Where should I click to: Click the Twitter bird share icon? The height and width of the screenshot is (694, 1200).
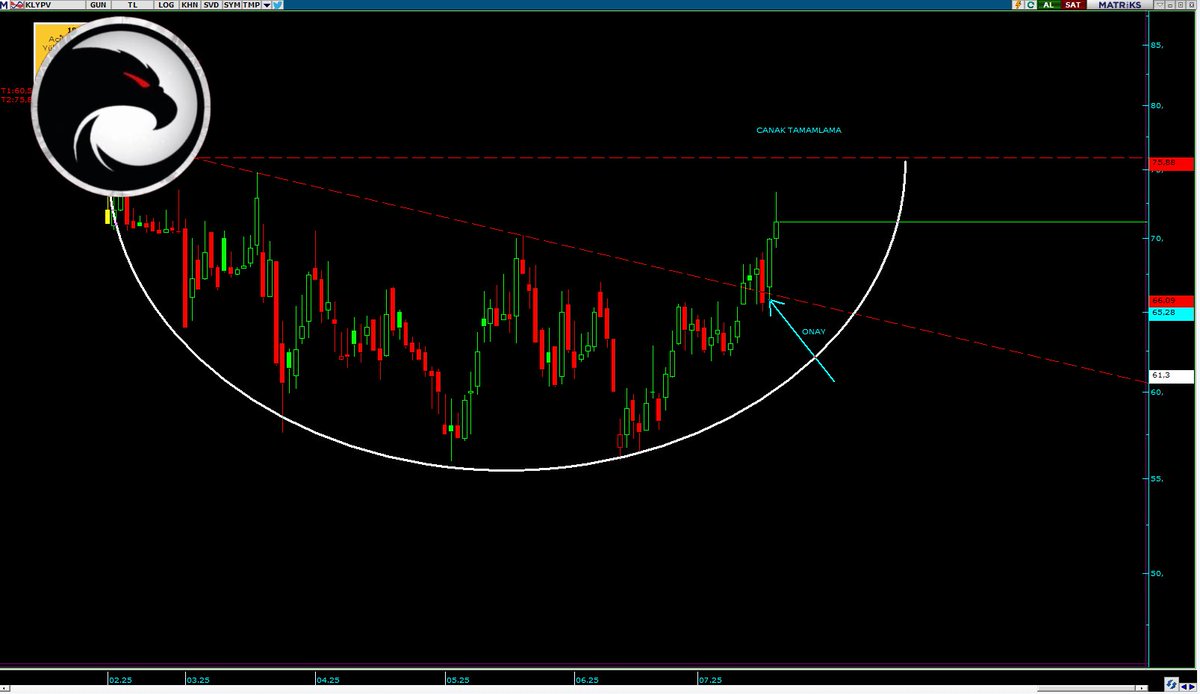[x=277, y=5]
